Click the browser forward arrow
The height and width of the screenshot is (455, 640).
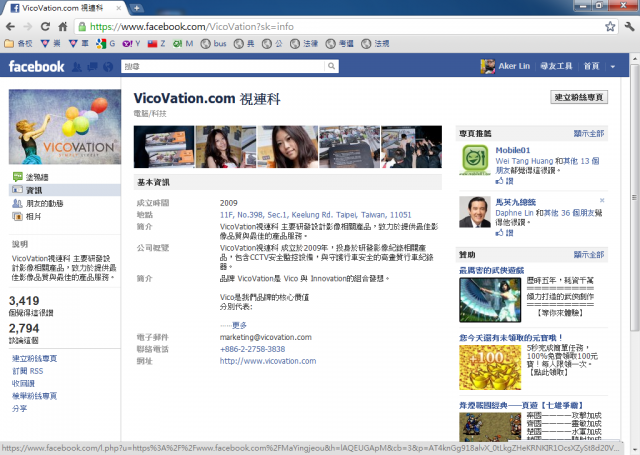28,27
